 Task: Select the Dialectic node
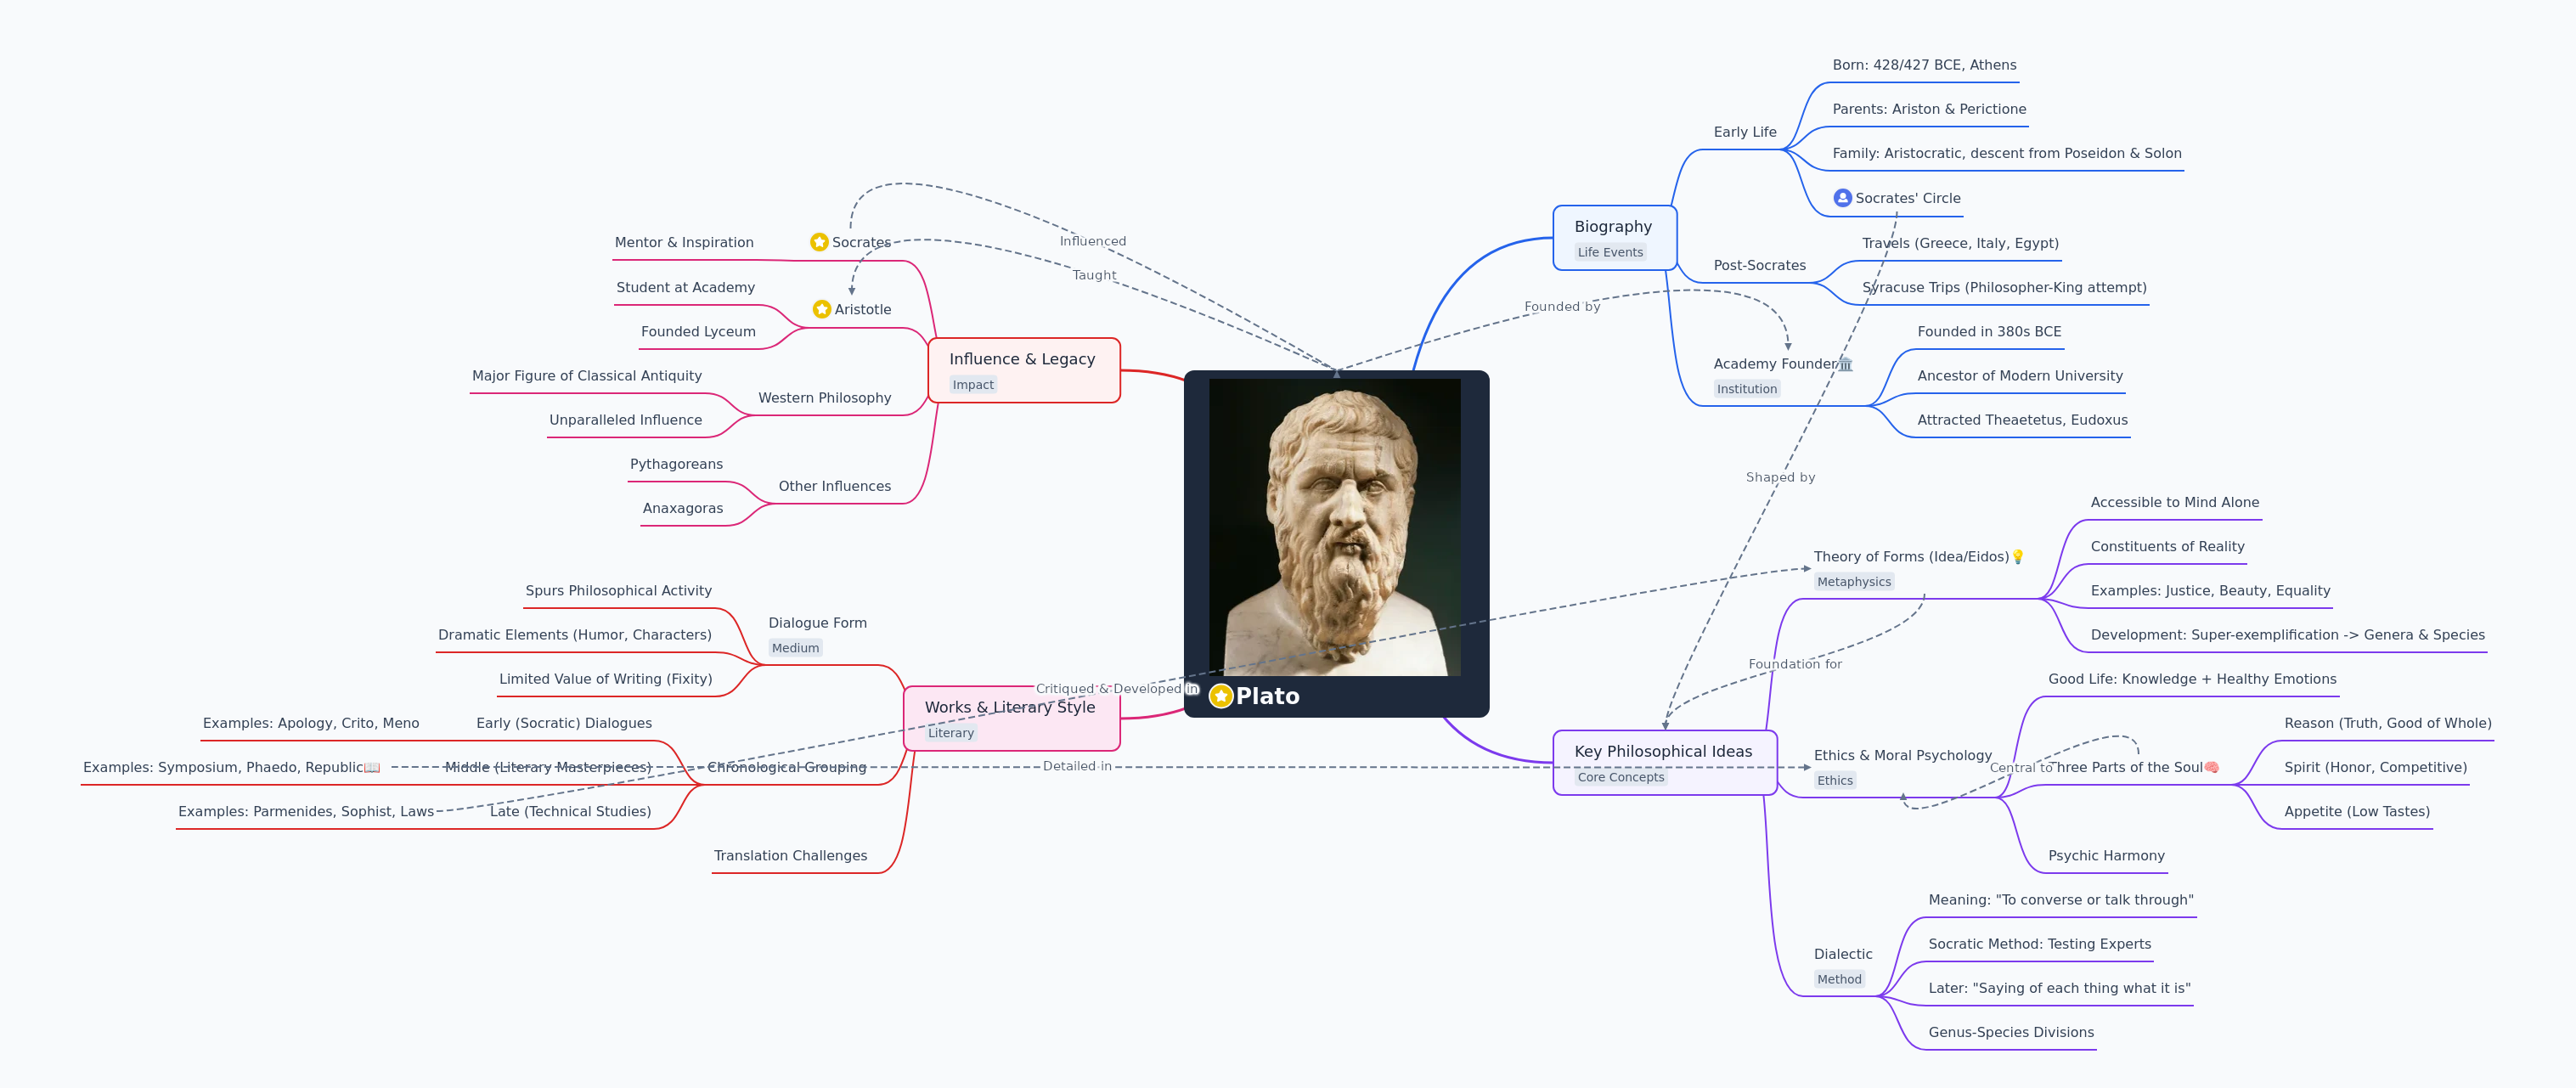pyautogui.click(x=1843, y=954)
